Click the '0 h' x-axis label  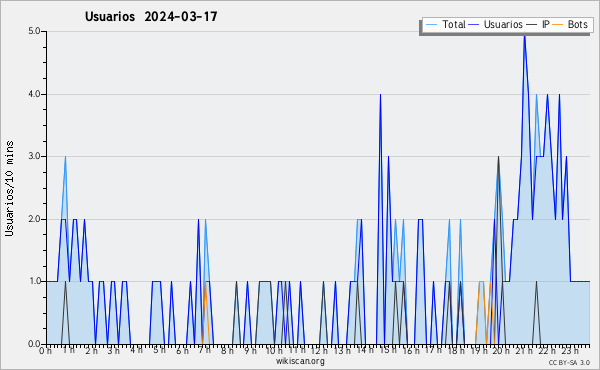coord(45,351)
